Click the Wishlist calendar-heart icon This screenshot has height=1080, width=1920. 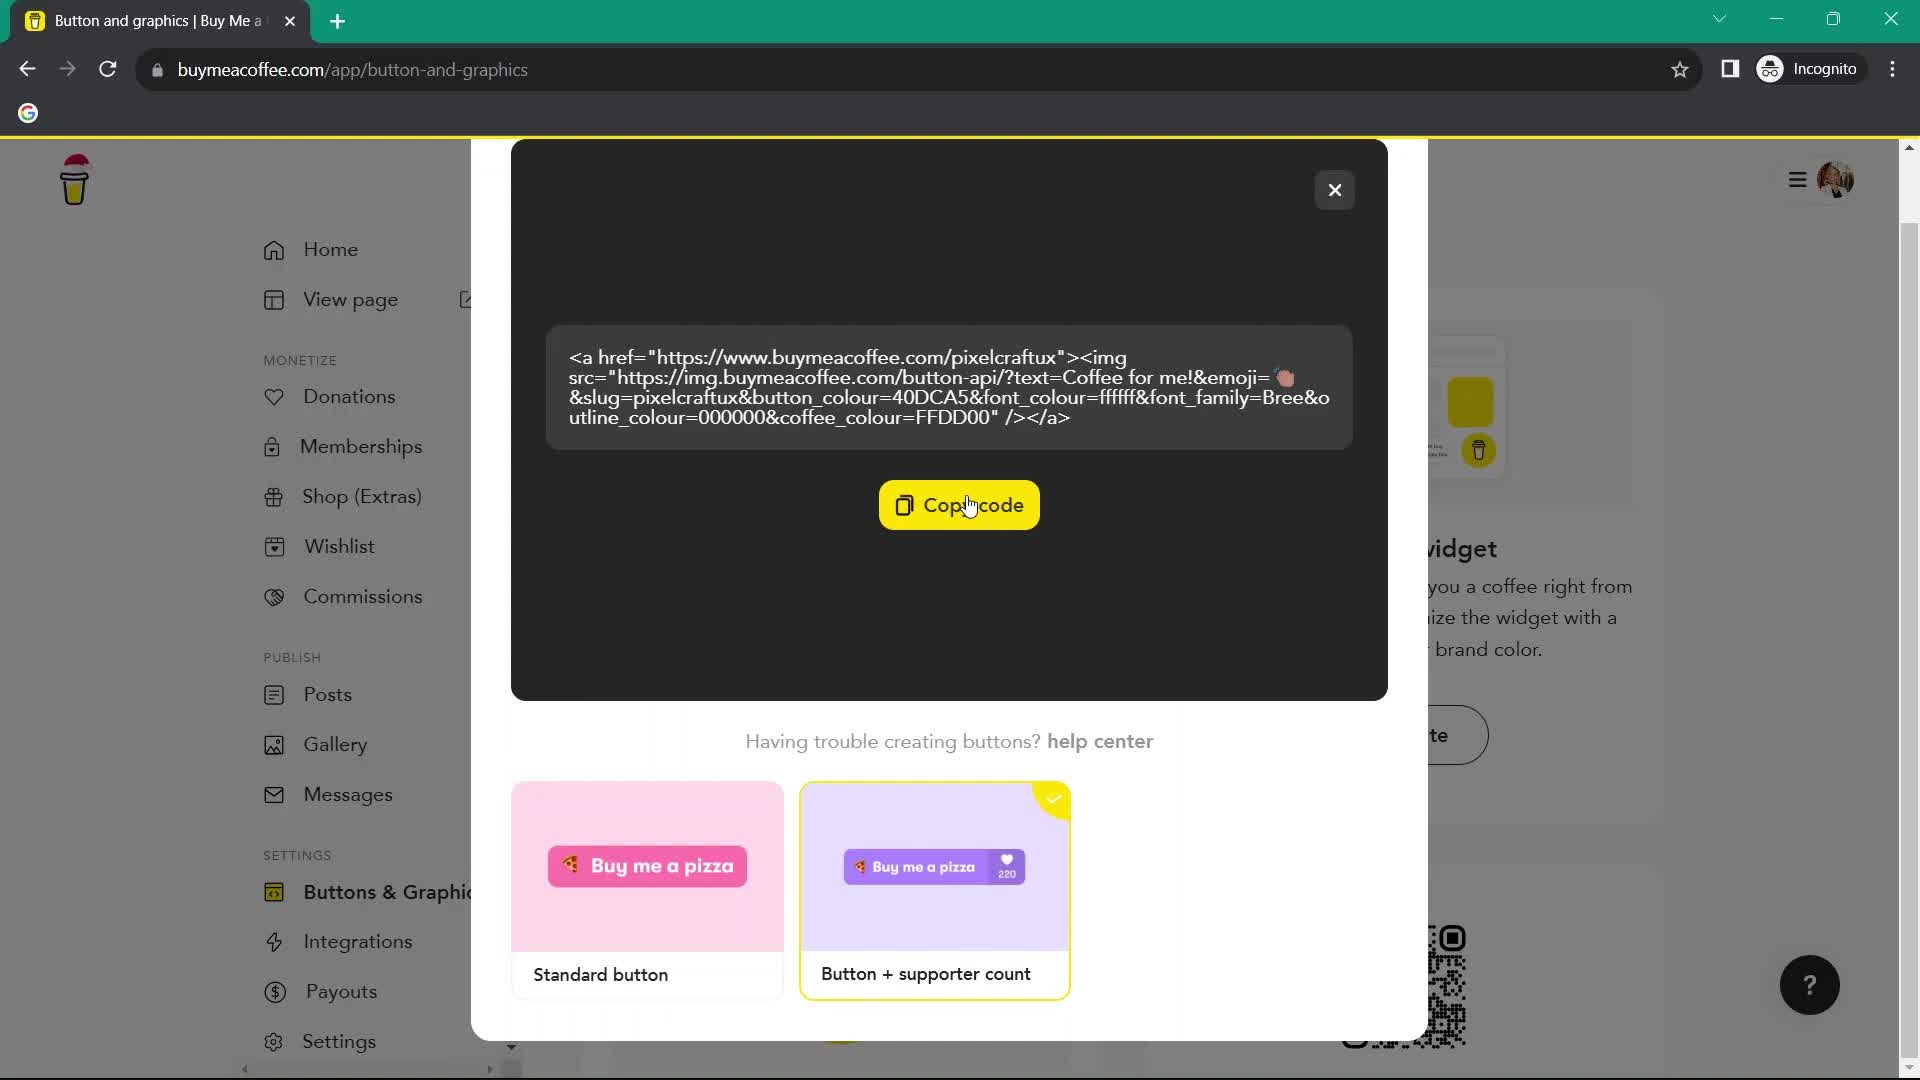point(274,547)
